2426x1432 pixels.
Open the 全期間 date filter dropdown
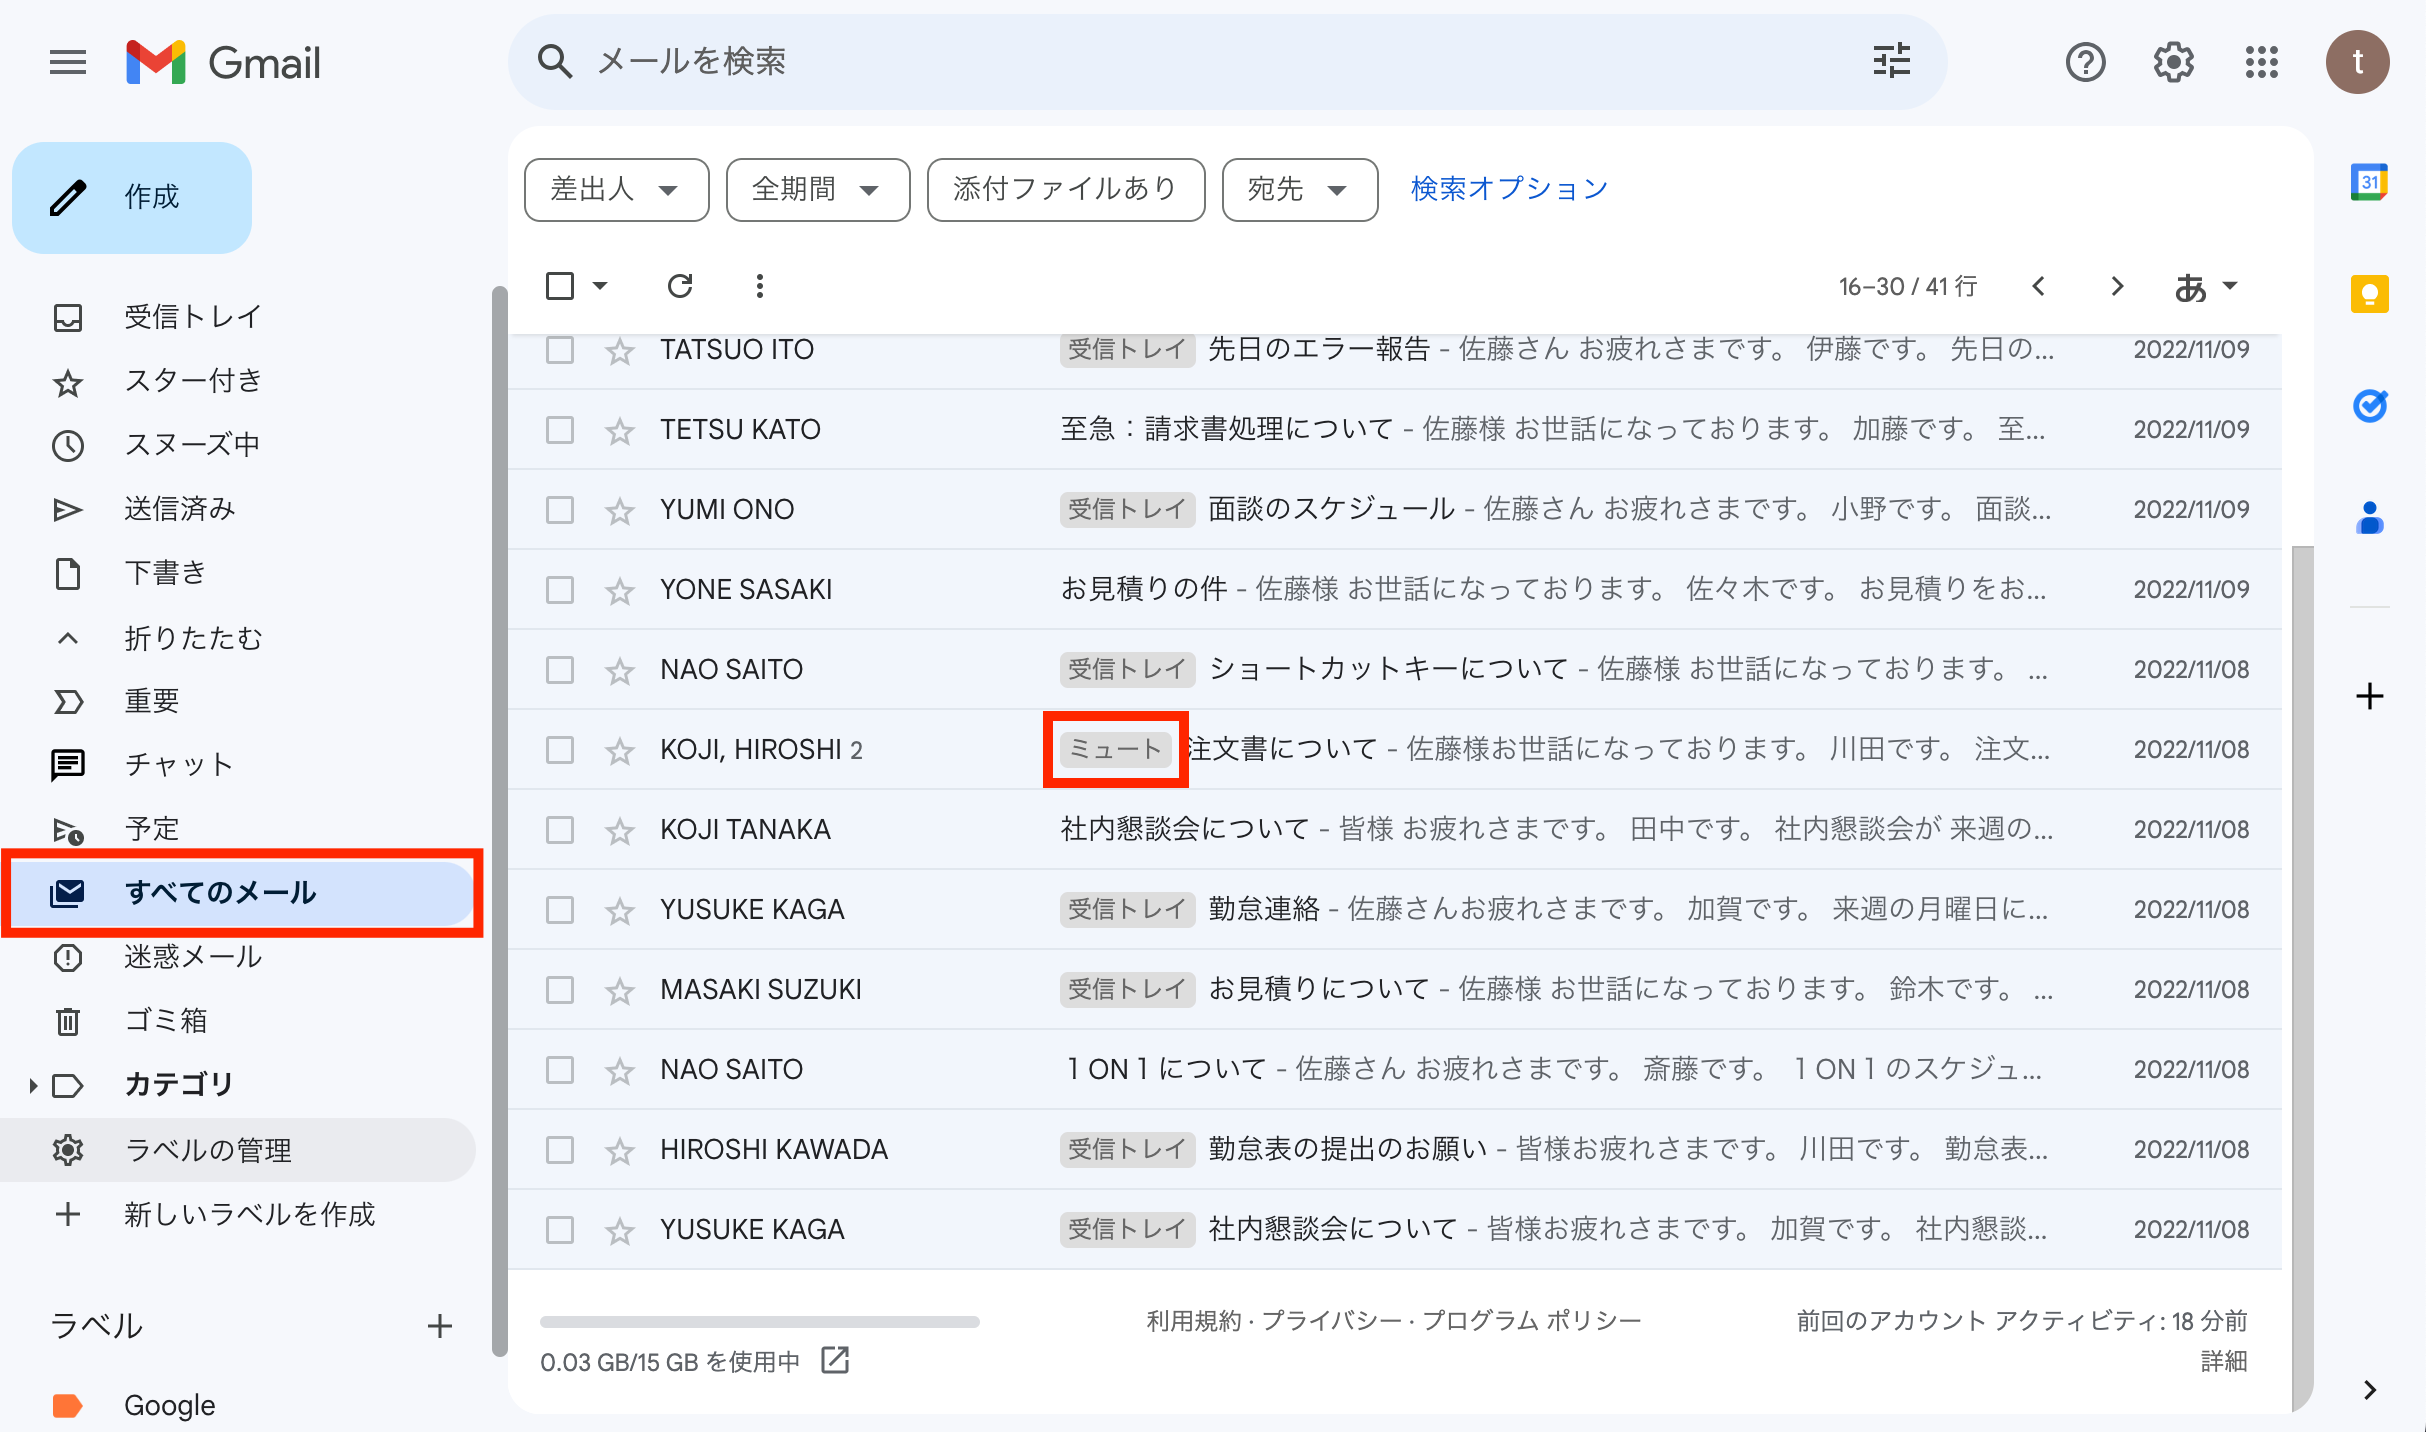(x=818, y=189)
